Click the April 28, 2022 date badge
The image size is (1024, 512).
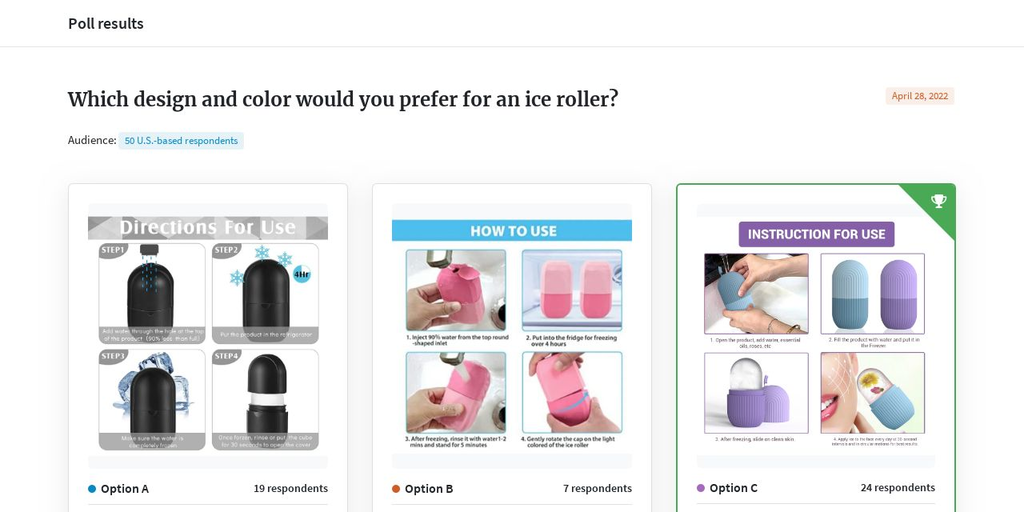pyautogui.click(x=920, y=96)
